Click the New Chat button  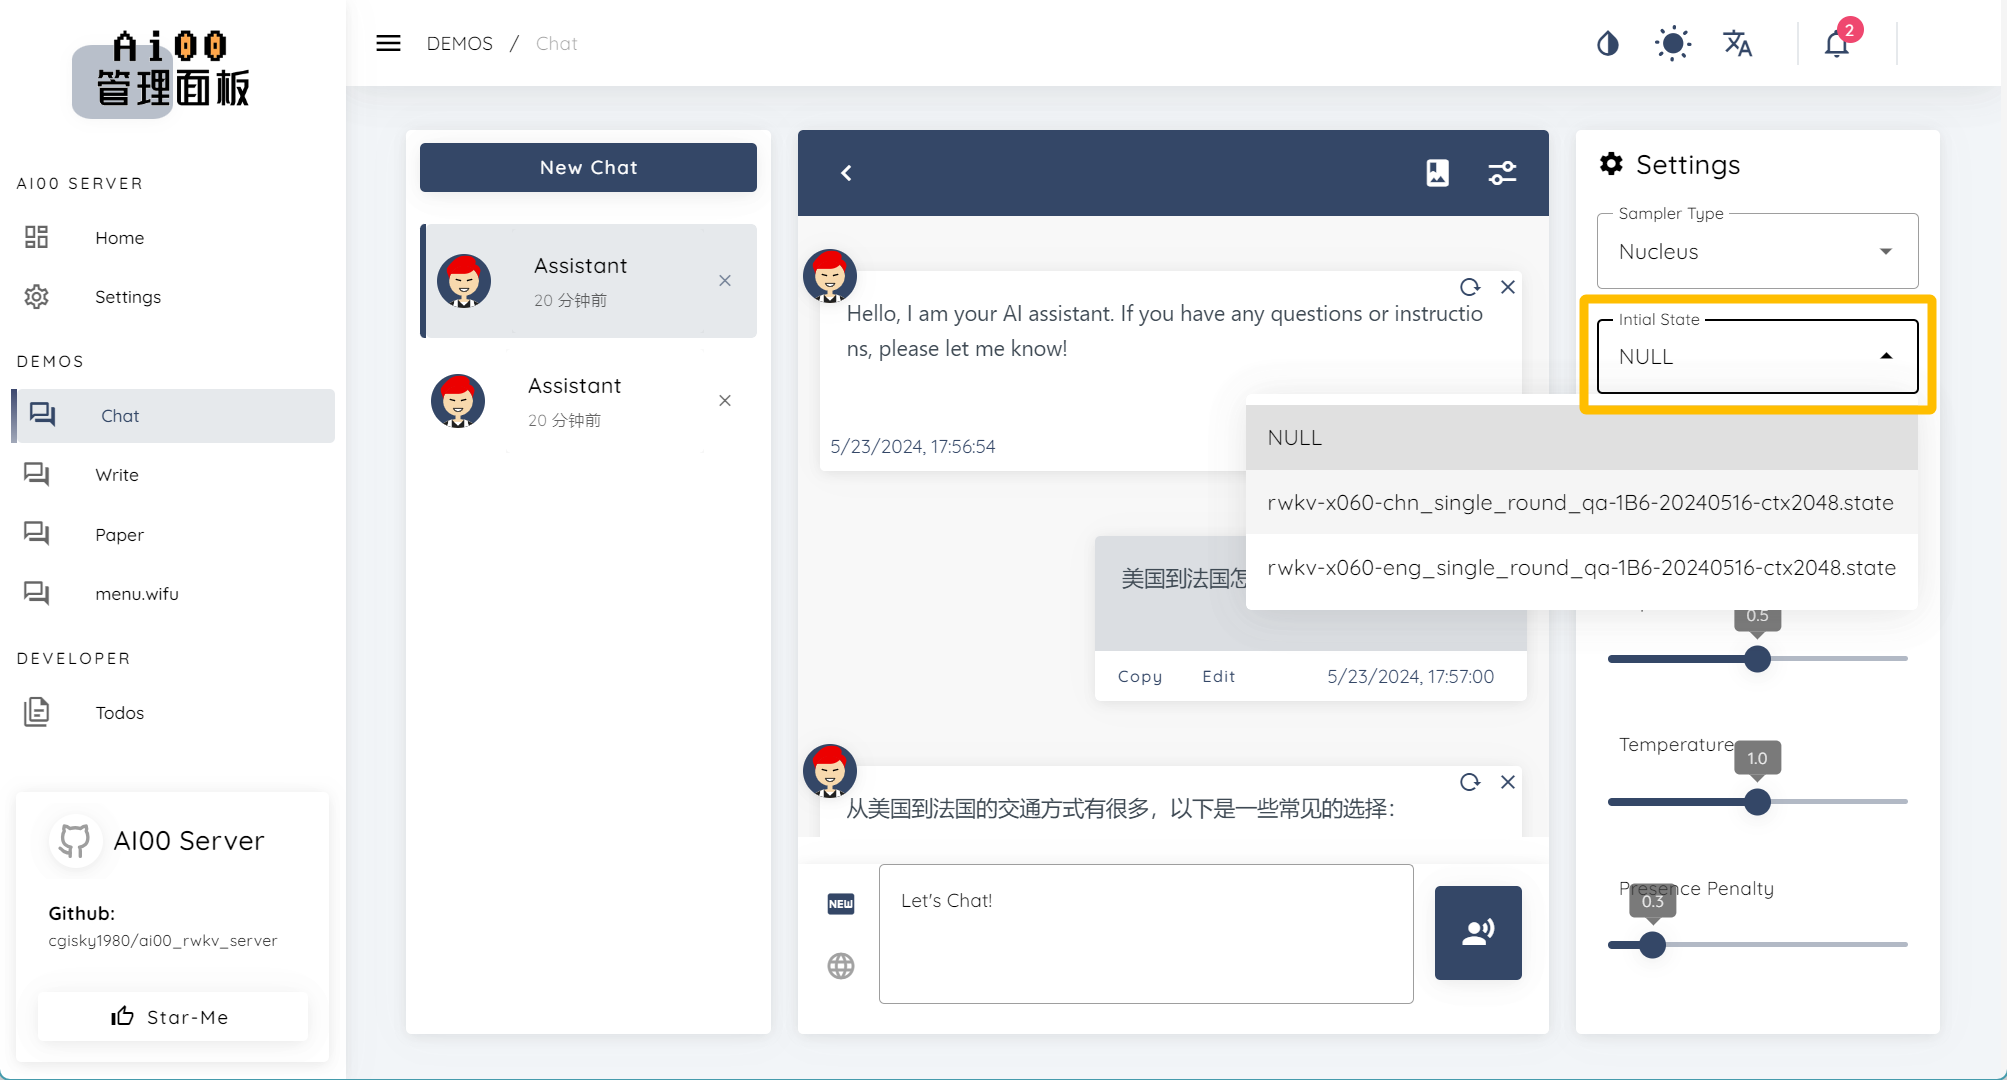[x=588, y=168]
